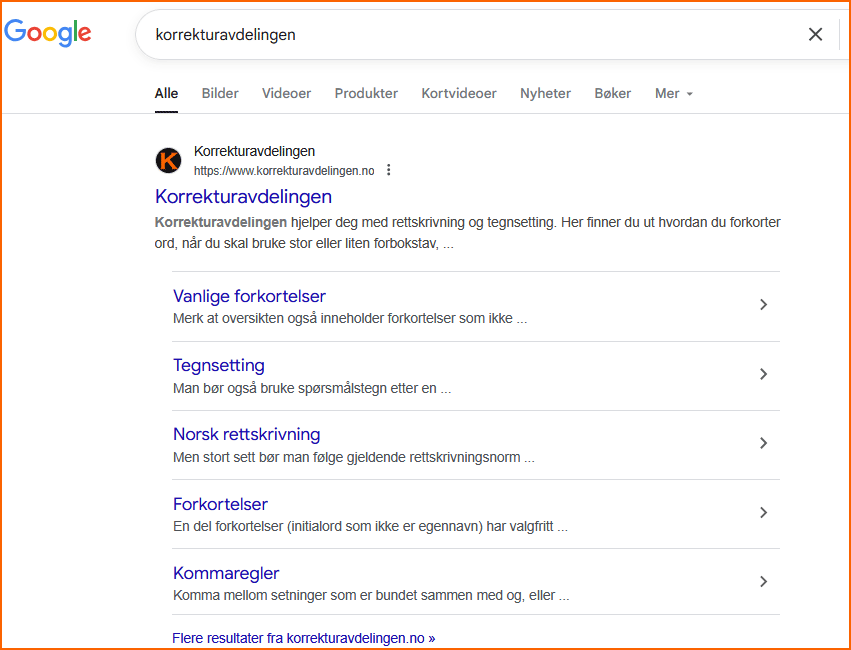Click the chevron next to Vanlige forkortelser
Screen dimensions: 851x650
coord(763,304)
